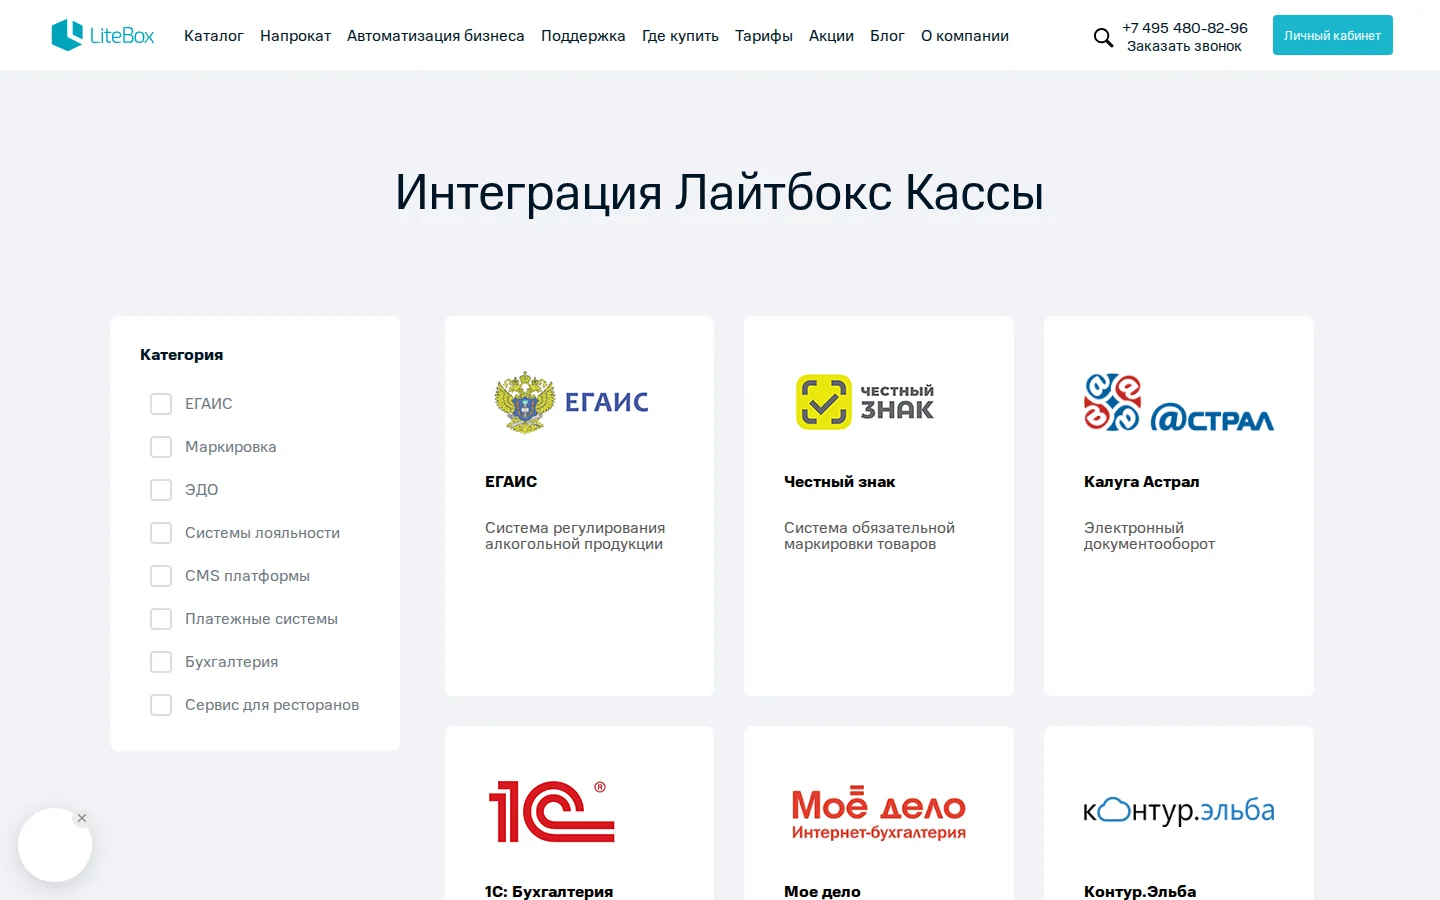Viewport: 1440px width, 900px height.
Task: Click the LiteBox logo
Action: coord(103,35)
